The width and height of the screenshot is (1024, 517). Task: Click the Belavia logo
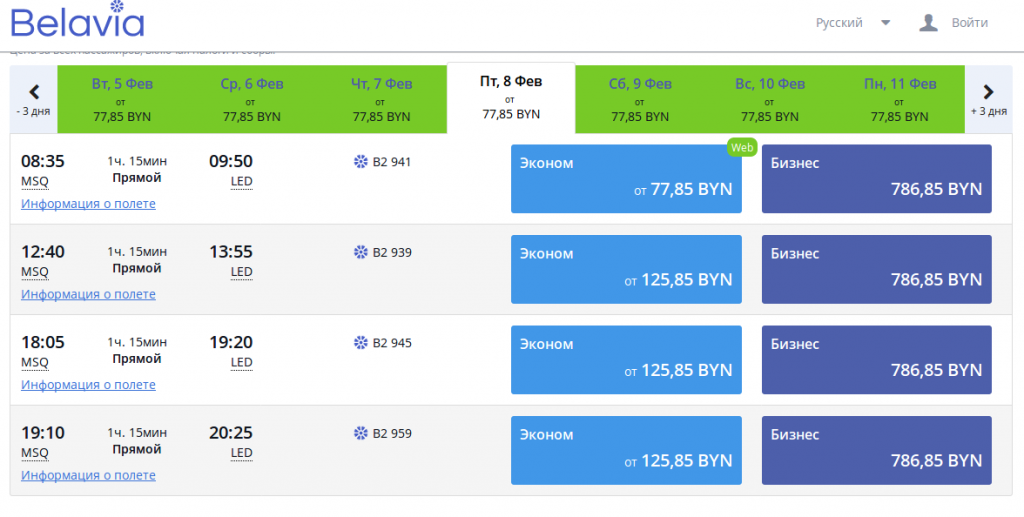coord(77,22)
